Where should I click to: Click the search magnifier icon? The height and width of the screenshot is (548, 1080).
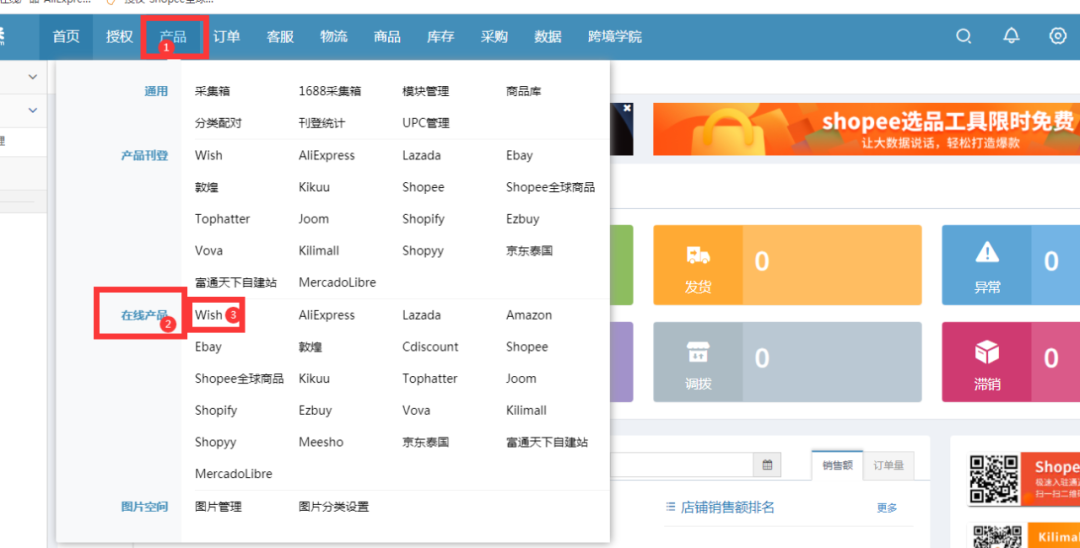964,36
